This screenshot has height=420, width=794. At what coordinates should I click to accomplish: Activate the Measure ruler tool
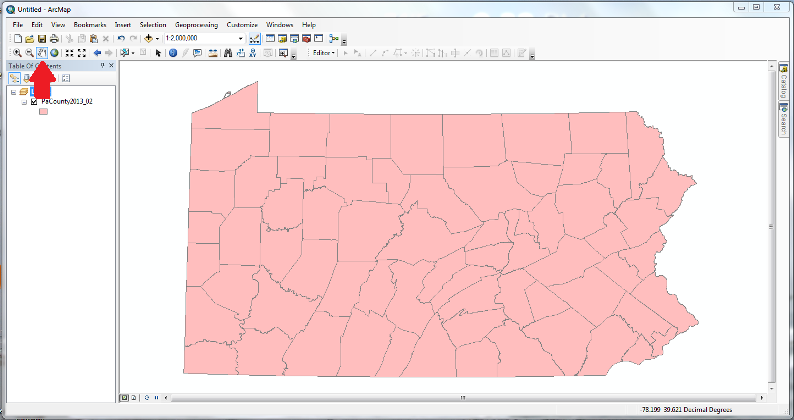coord(213,53)
